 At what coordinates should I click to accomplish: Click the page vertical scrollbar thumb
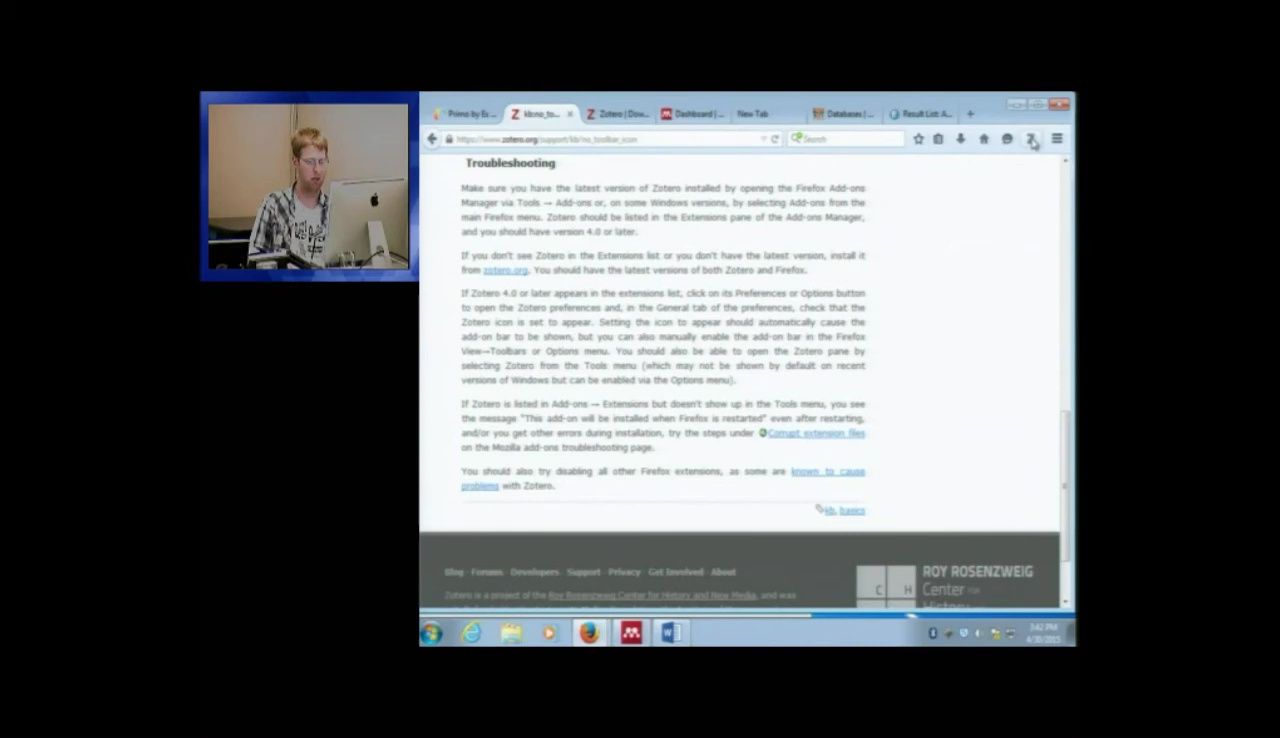1066,486
